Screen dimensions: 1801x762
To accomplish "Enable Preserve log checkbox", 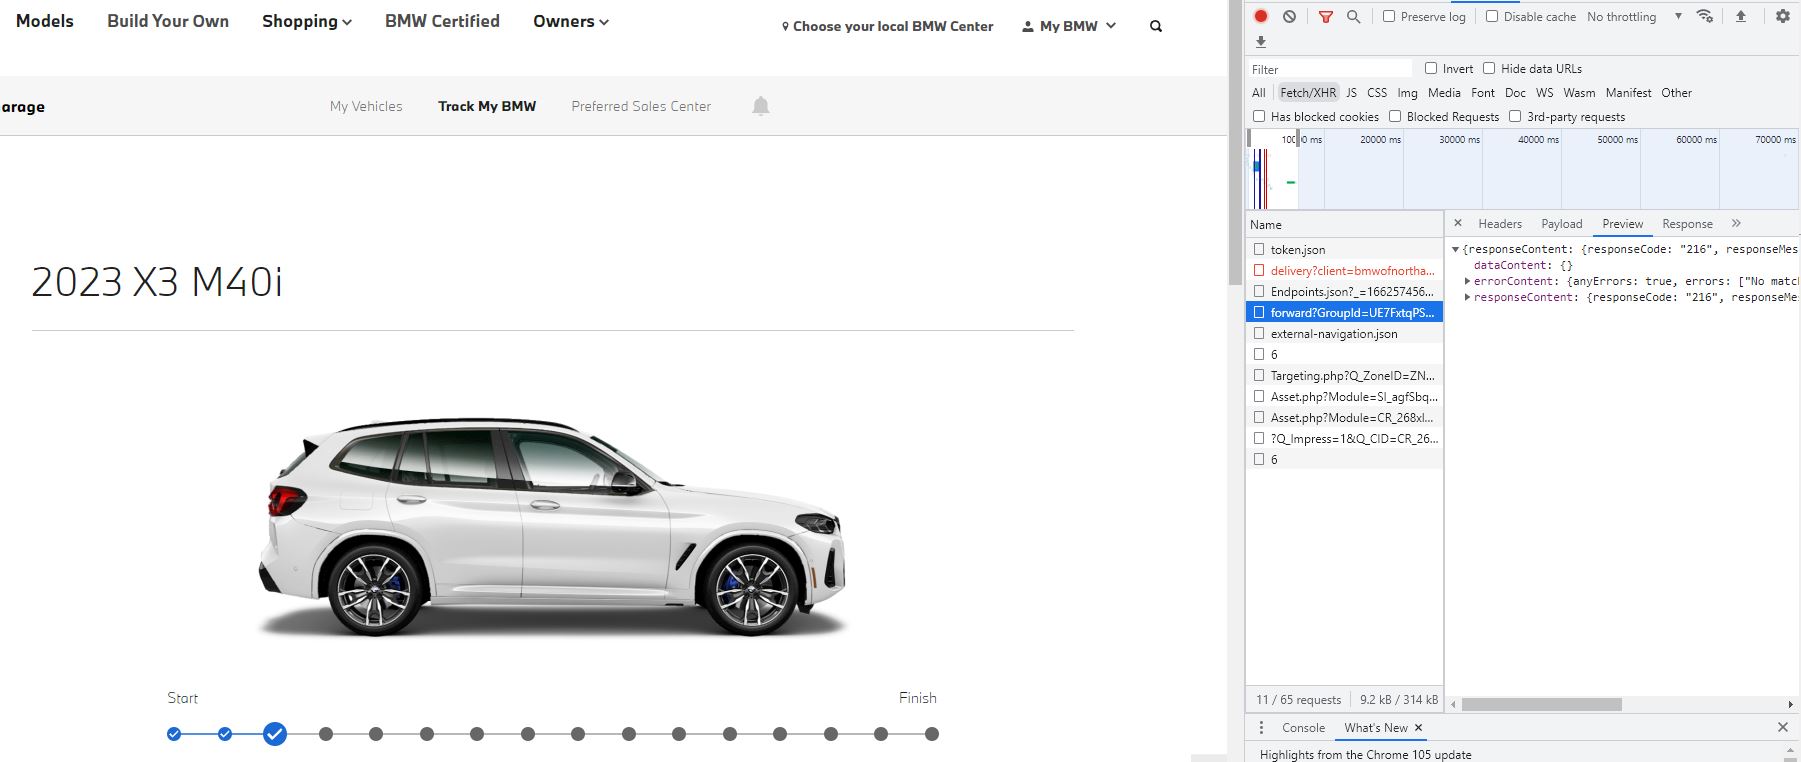I will click(x=1389, y=16).
